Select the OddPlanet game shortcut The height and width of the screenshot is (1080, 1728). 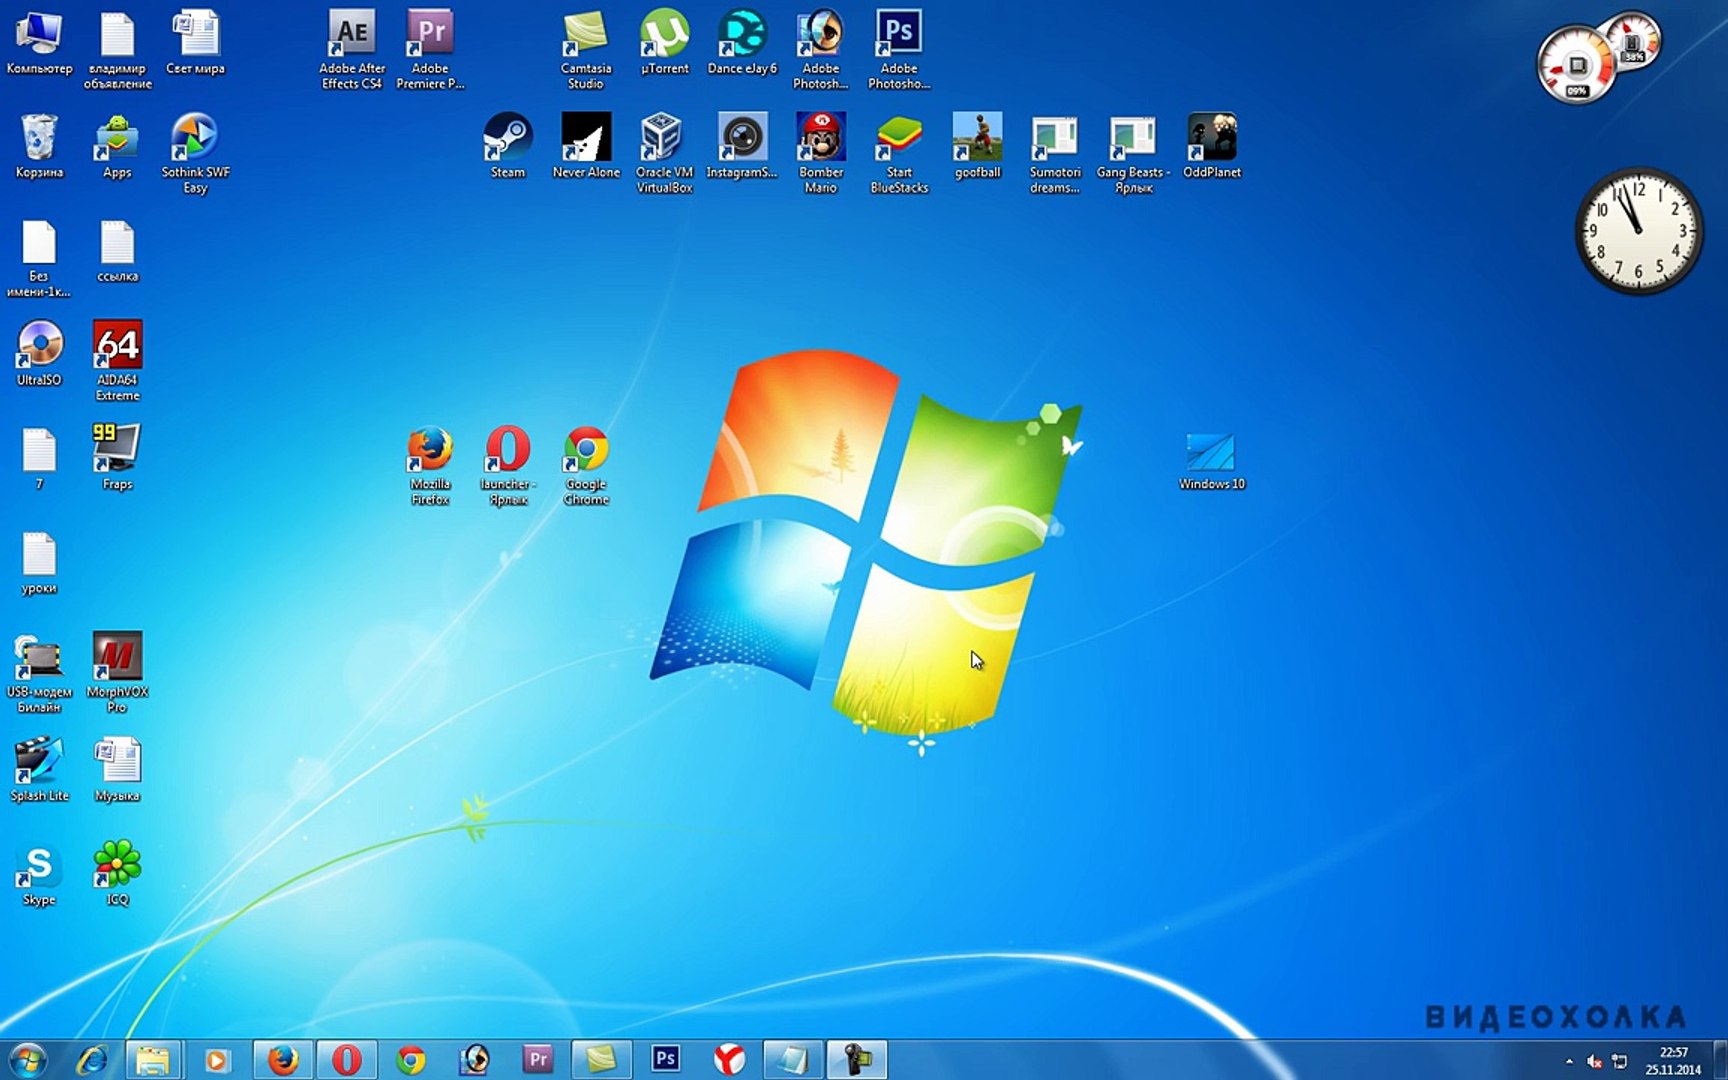[1211, 145]
